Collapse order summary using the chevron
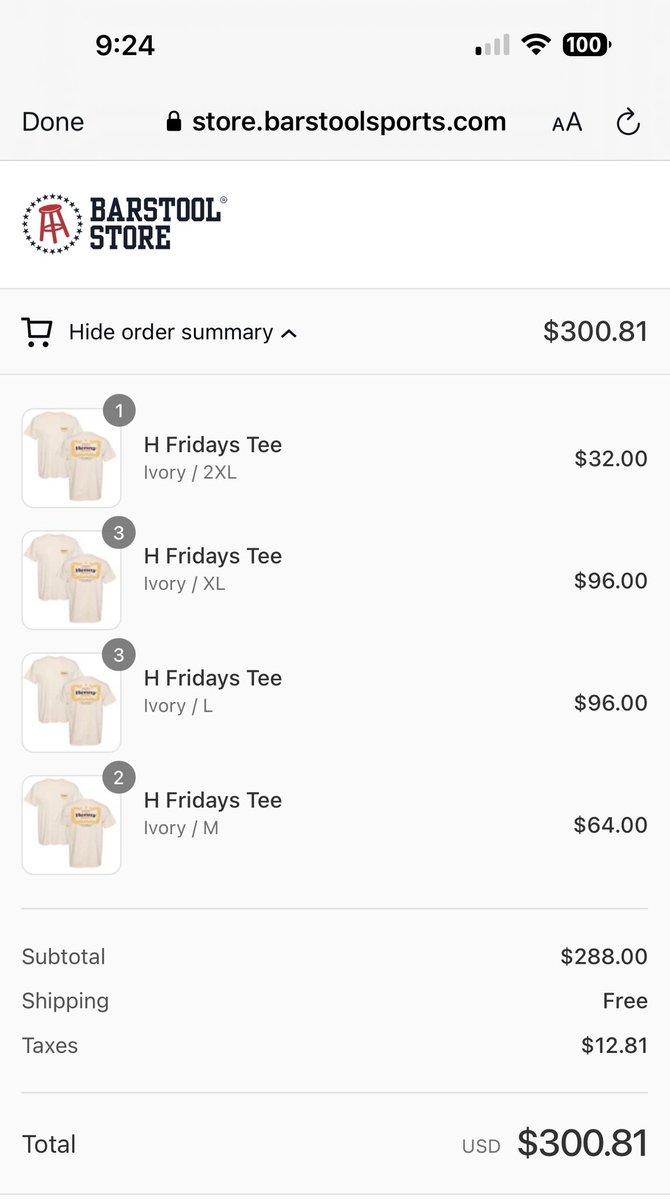Screen dimensions: 670x1200 tap(289, 334)
